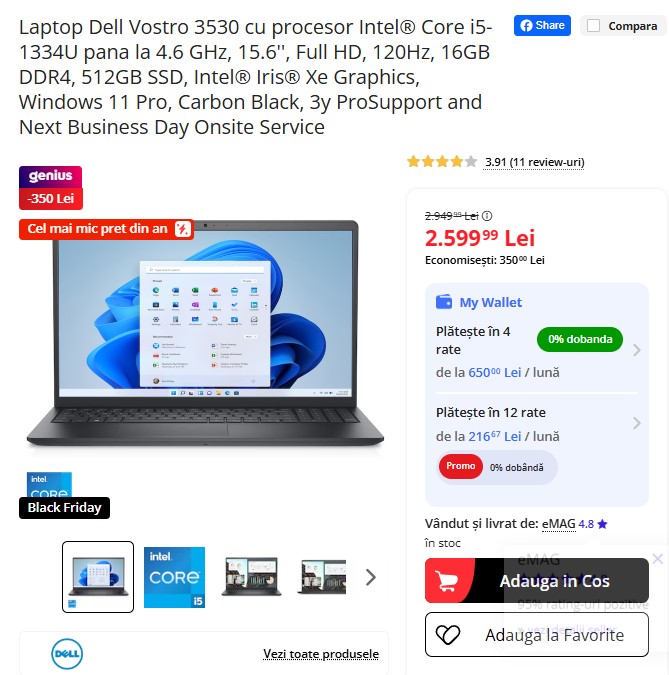Open Vezi toate produsele link

tap(321, 654)
